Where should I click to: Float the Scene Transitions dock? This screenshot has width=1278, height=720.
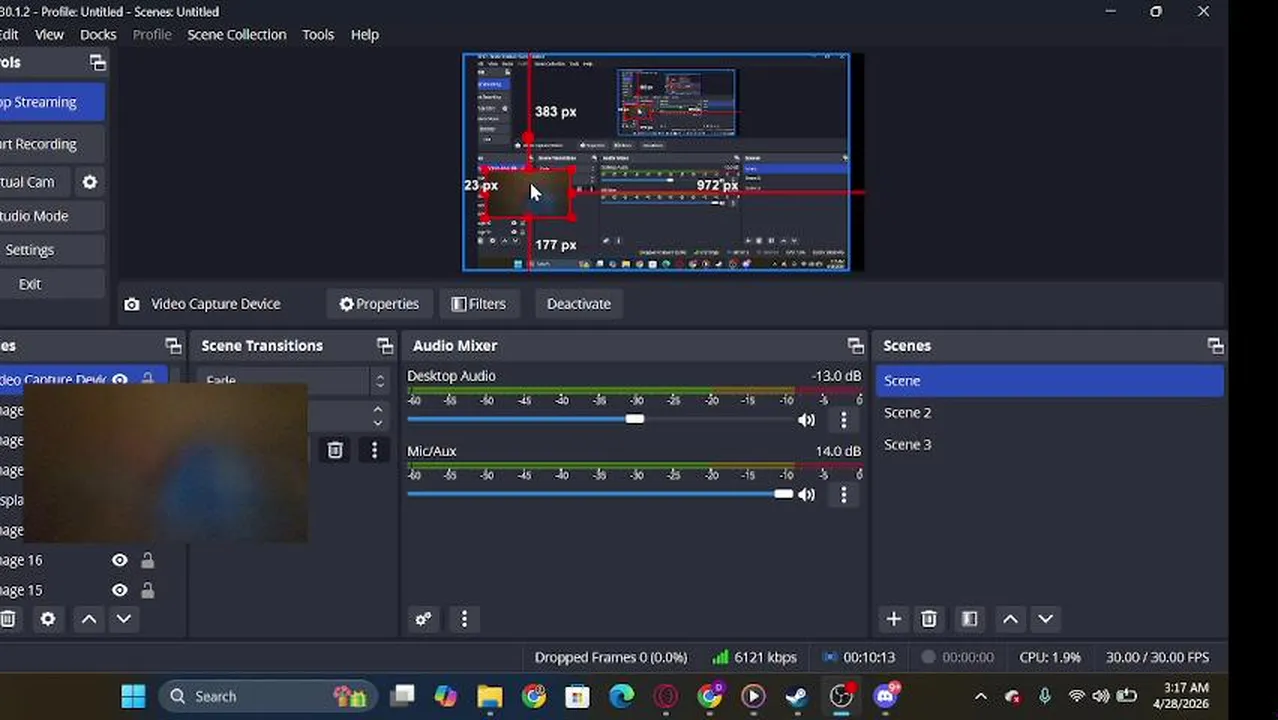click(x=385, y=346)
